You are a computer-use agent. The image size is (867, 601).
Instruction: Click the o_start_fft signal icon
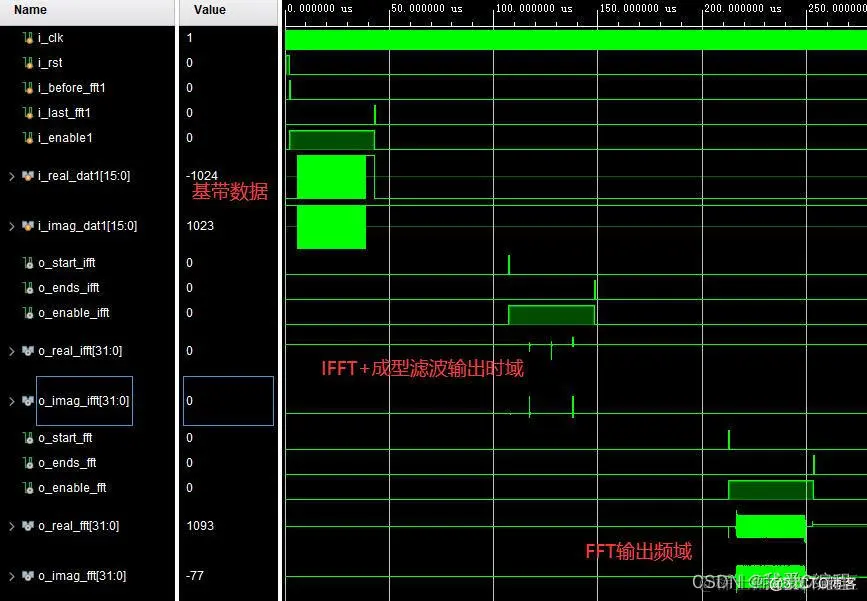pyautogui.click(x=28, y=437)
